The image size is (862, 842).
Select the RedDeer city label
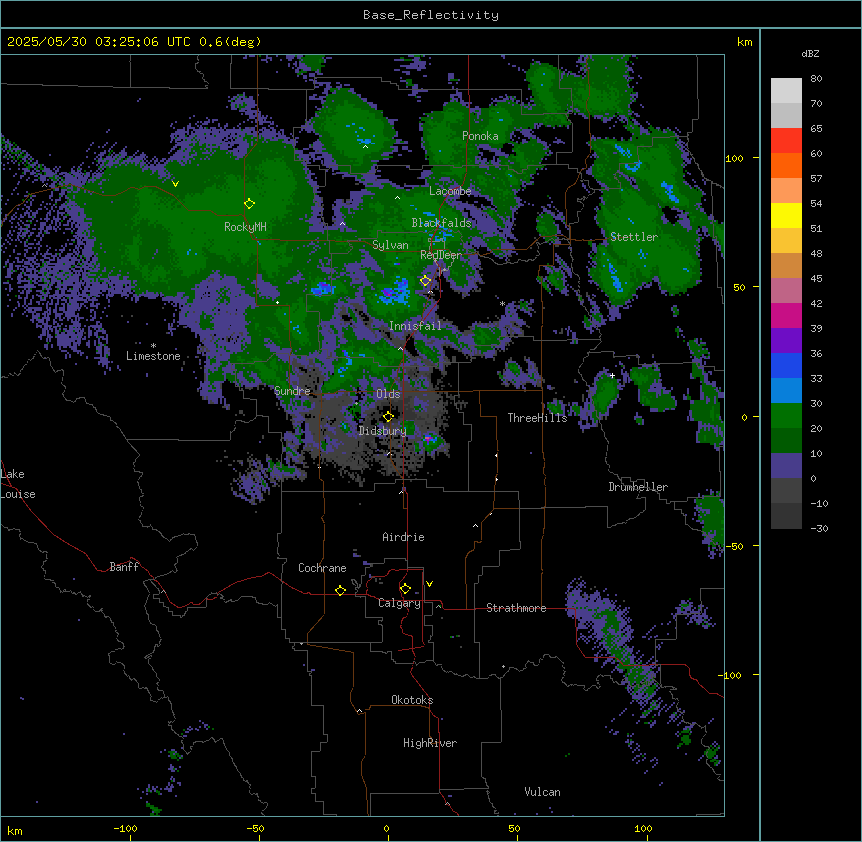(x=441, y=255)
